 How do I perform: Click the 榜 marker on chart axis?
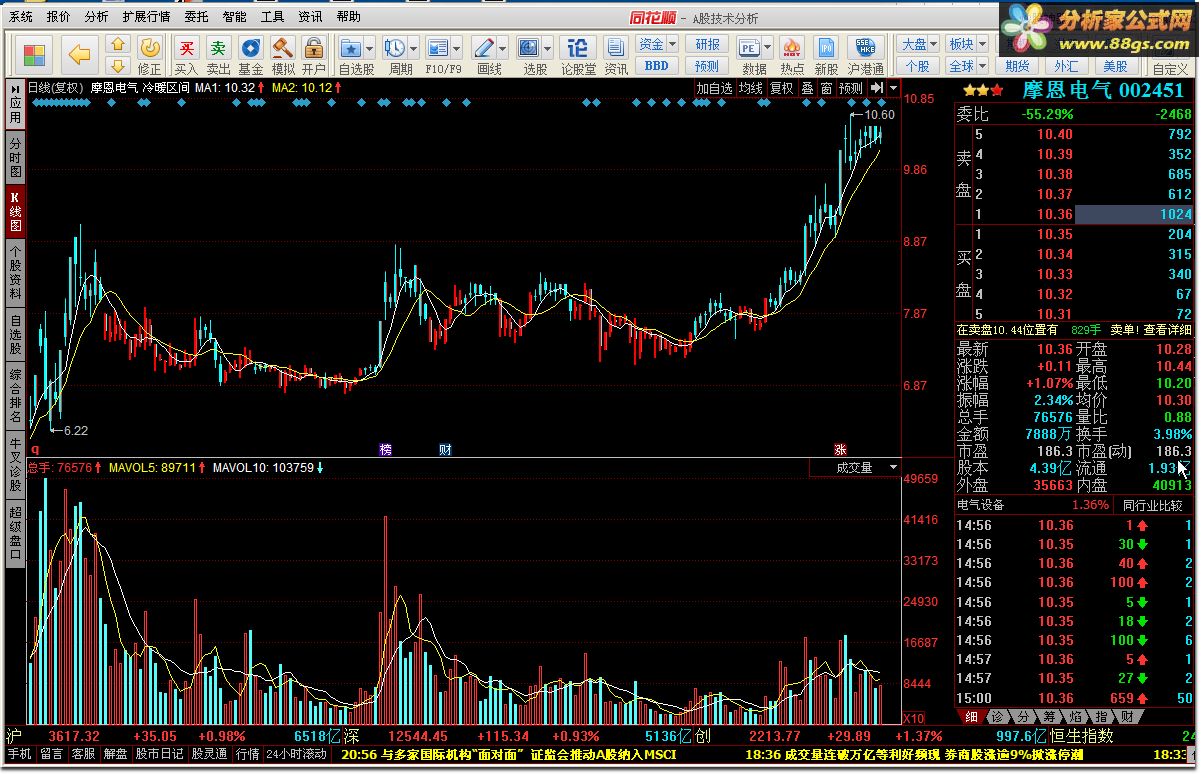point(386,450)
